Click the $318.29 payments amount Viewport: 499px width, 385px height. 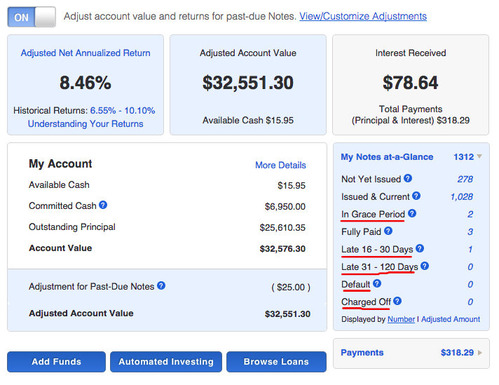[x=457, y=353]
